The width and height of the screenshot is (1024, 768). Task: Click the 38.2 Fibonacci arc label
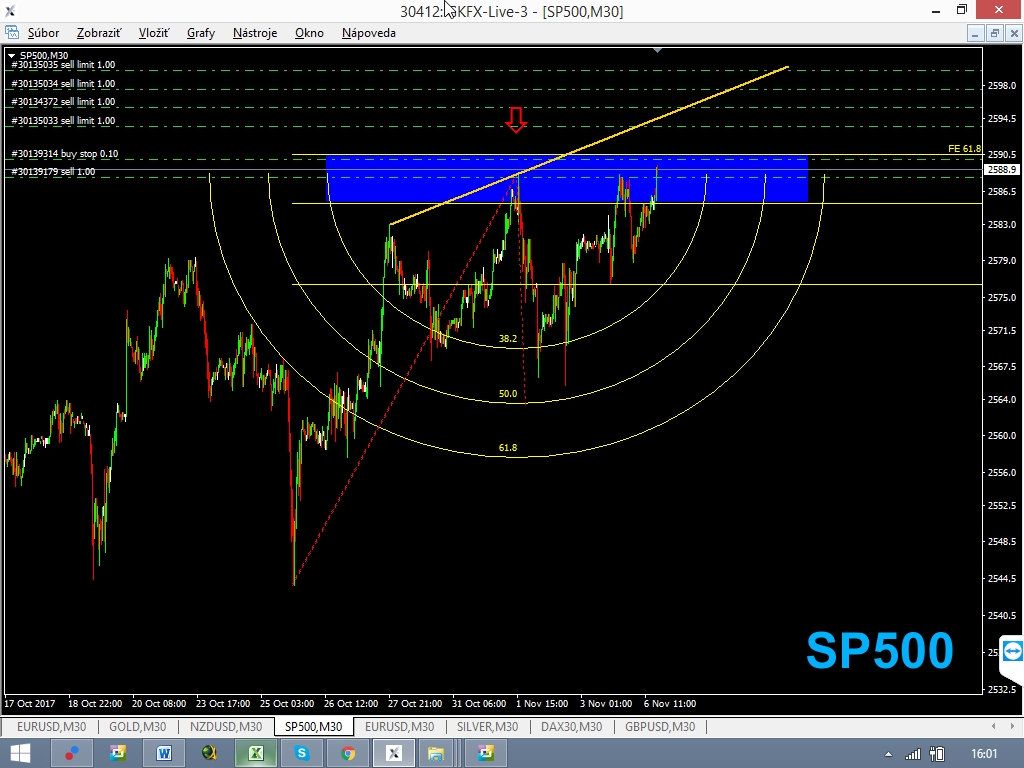point(507,338)
